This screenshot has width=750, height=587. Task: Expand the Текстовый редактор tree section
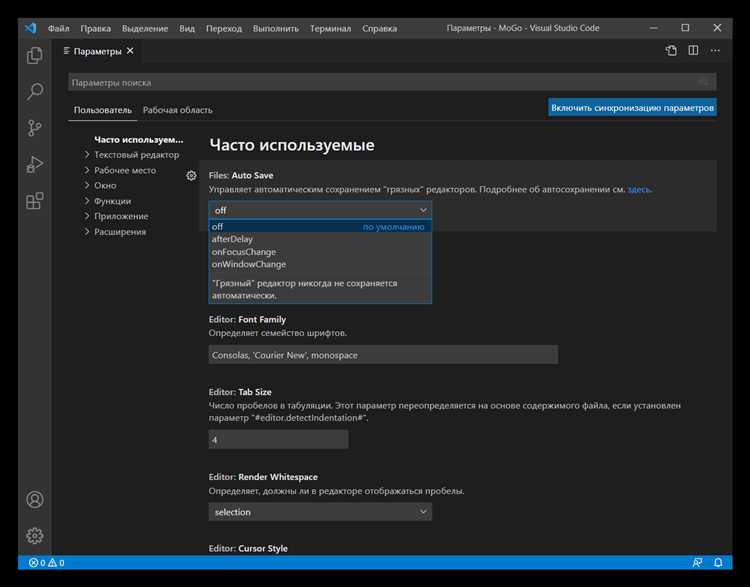coord(136,155)
